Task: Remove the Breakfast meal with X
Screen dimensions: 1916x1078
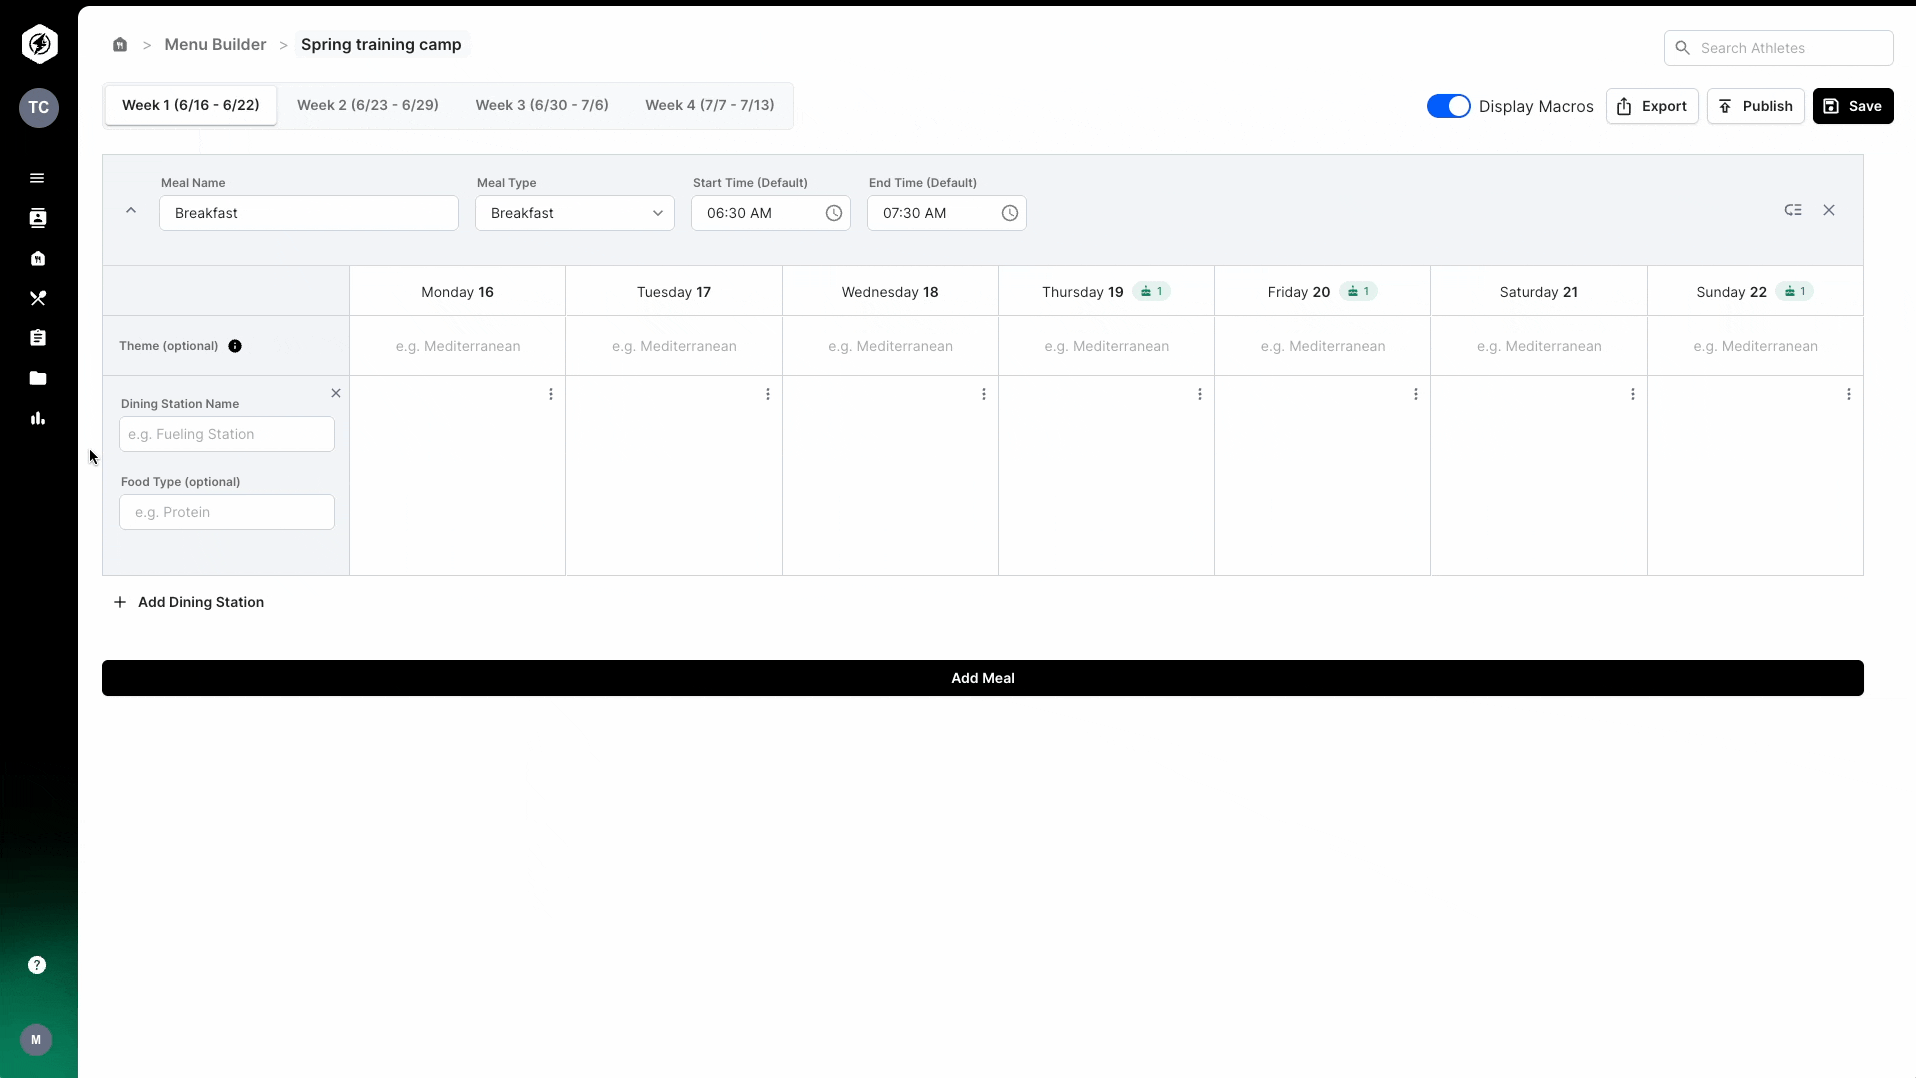Action: (1829, 210)
